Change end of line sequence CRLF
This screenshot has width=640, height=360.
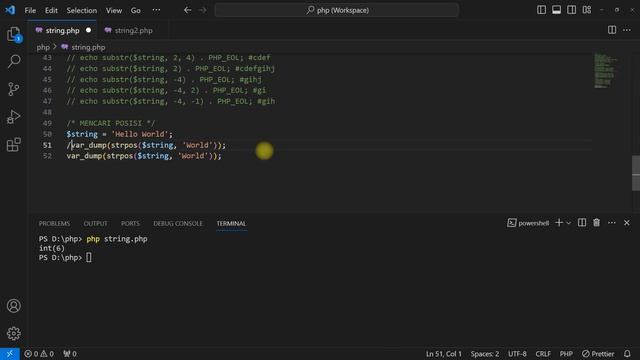click(x=543, y=354)
